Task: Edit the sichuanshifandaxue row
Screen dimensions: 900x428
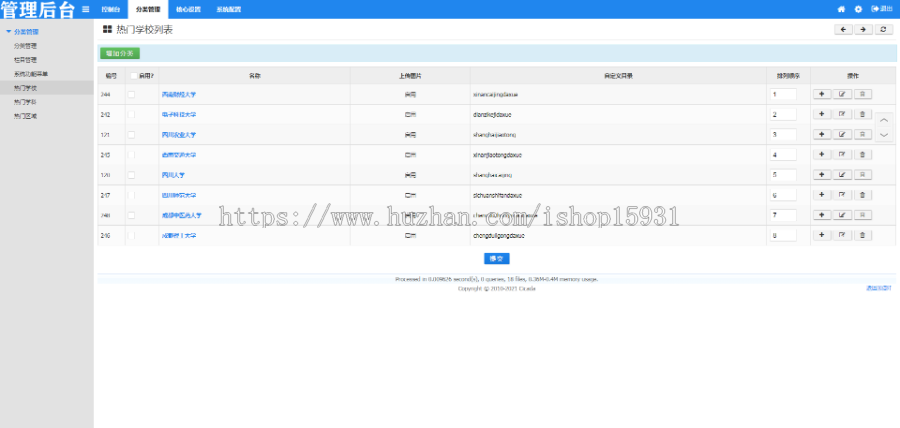Action: [x=842, y=195]
